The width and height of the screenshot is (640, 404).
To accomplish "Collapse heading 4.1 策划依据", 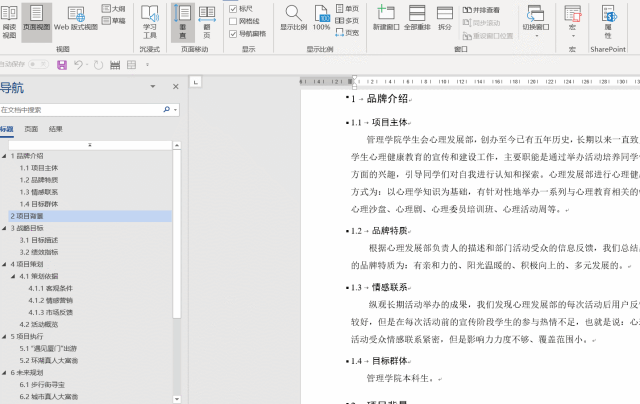I will [x=13, y=276].
